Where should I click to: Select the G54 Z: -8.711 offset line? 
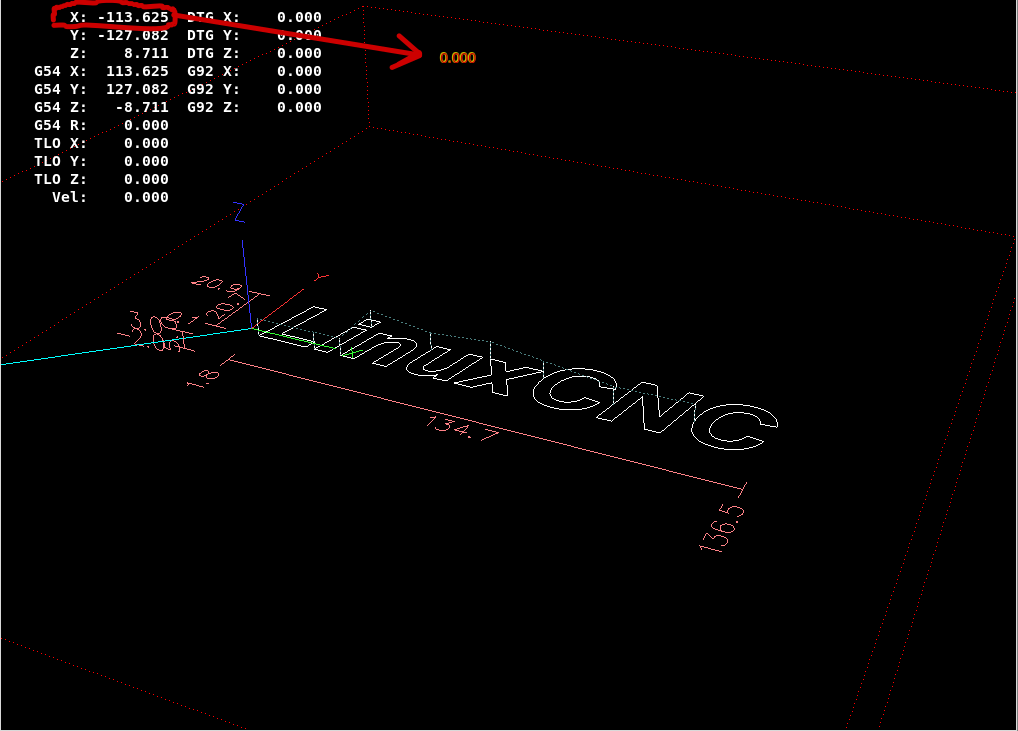(x=101, y=107)
